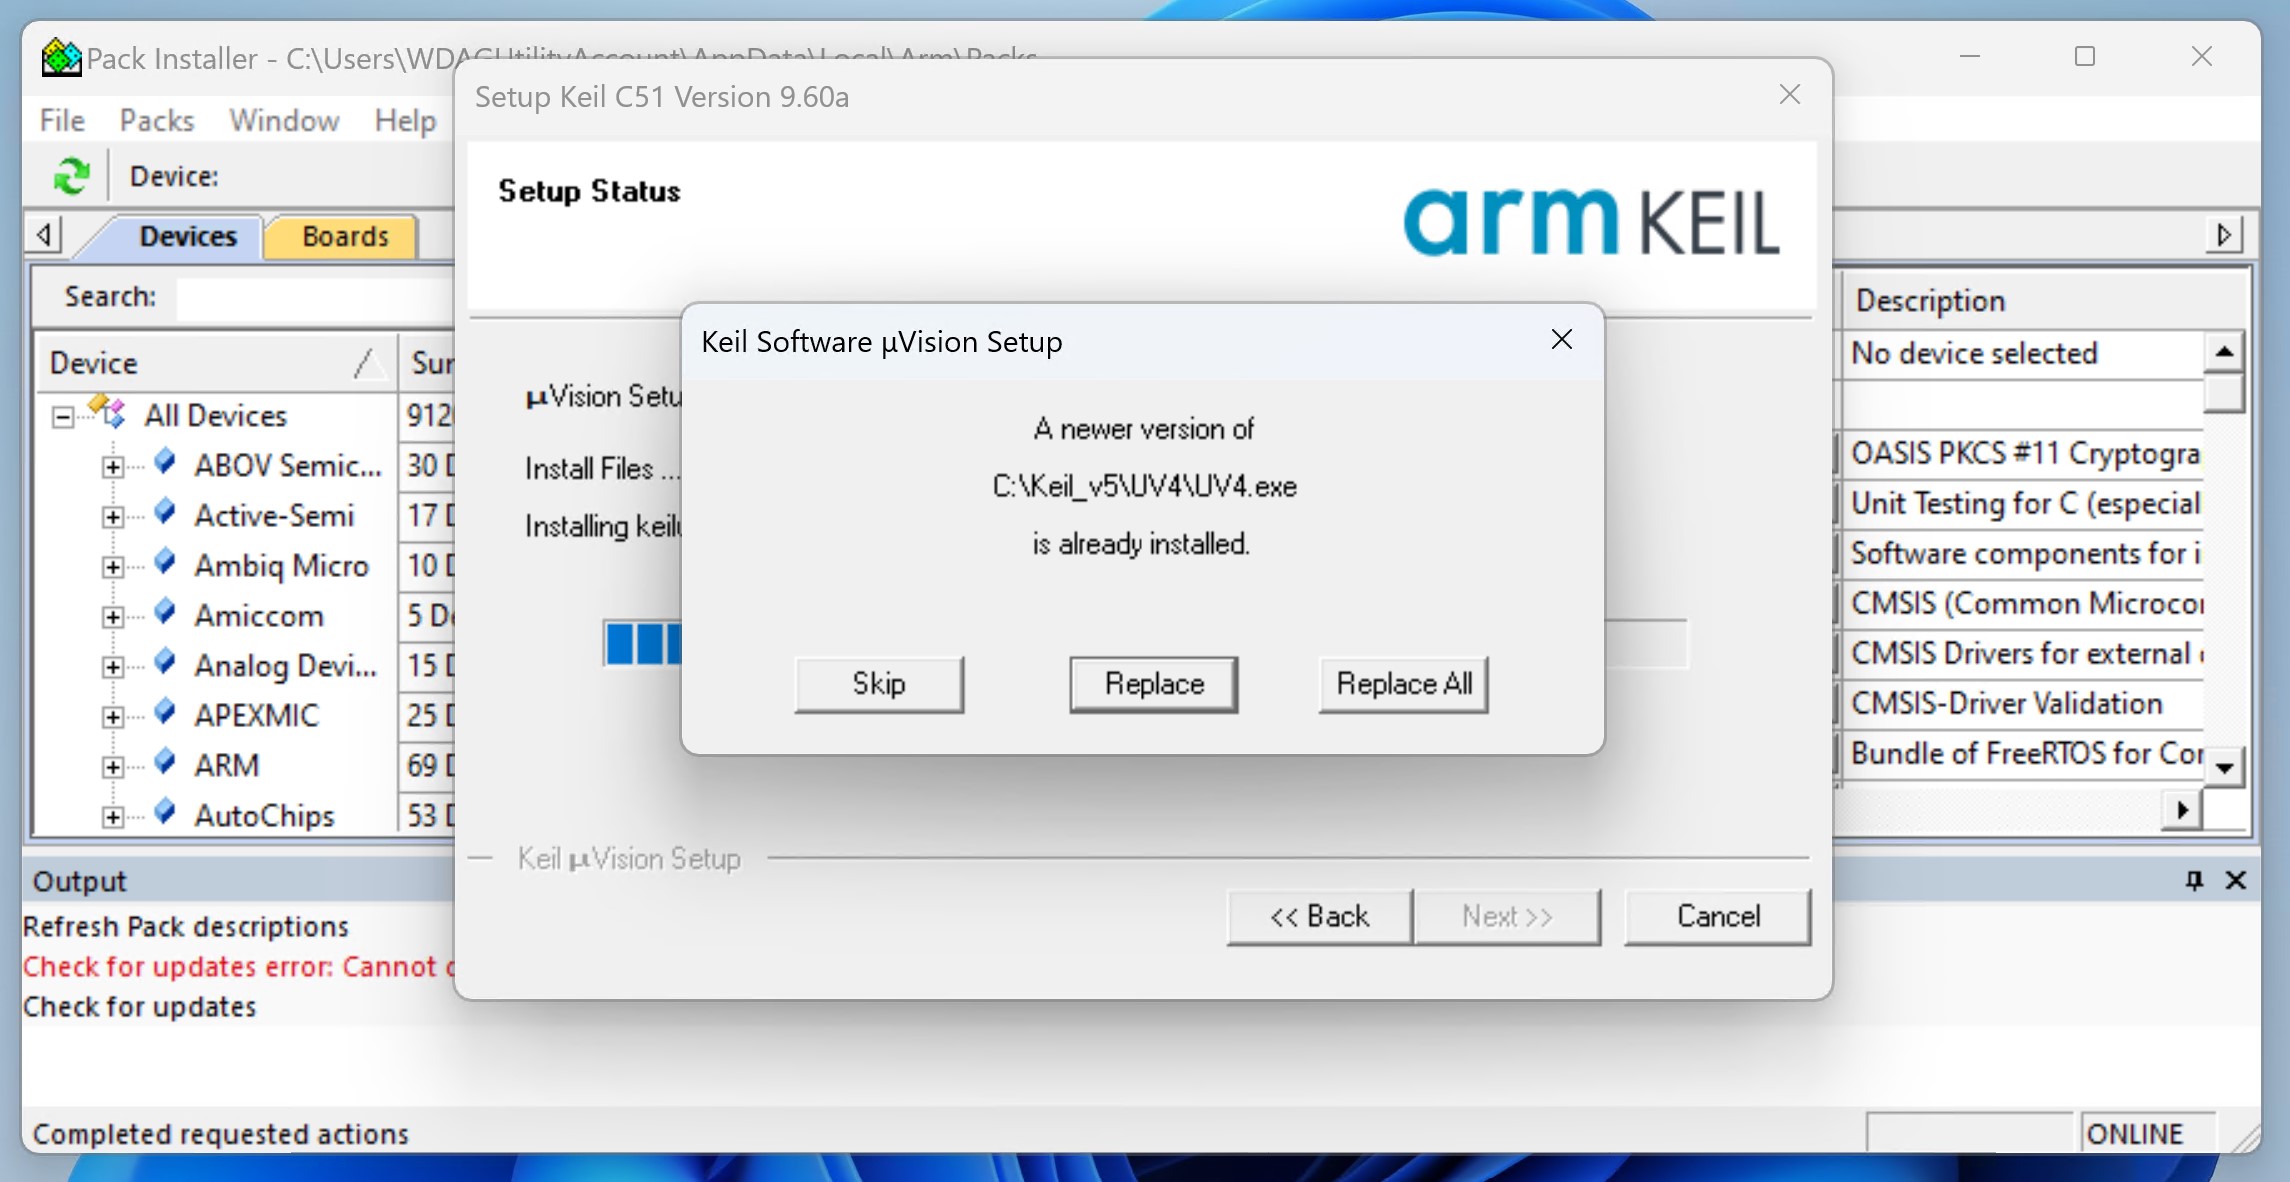Click the pin icon in Output panel
Viewport: 2290px width, 1182px height.
coord(2194,880)
